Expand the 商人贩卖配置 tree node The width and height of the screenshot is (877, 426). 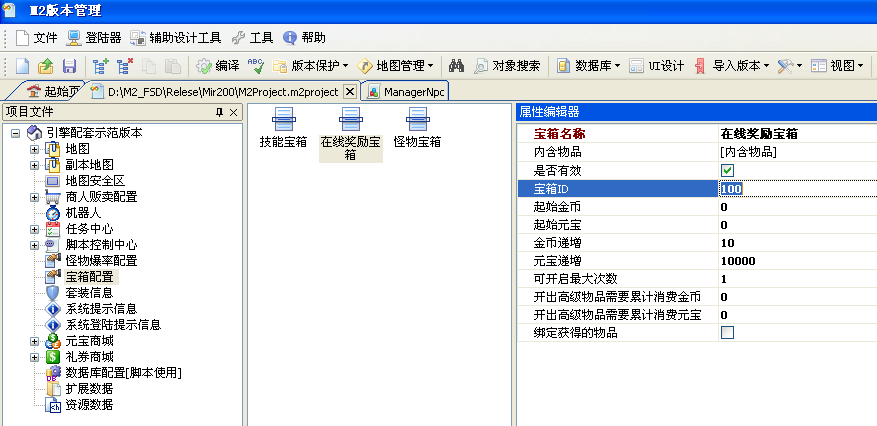(x=35, y=197)
